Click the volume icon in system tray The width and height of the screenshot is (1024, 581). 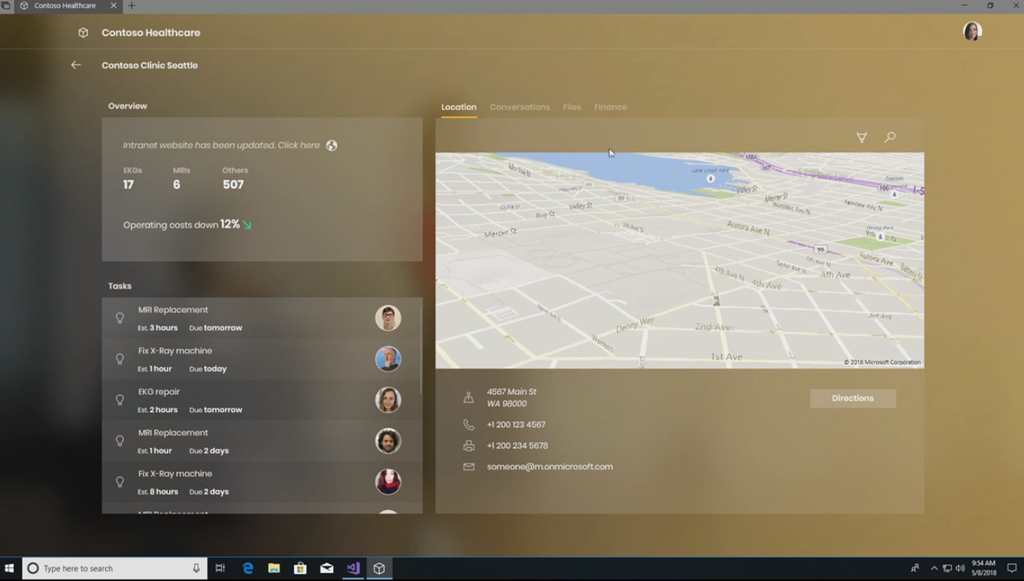pyautogui.click(x=959, y=568)
